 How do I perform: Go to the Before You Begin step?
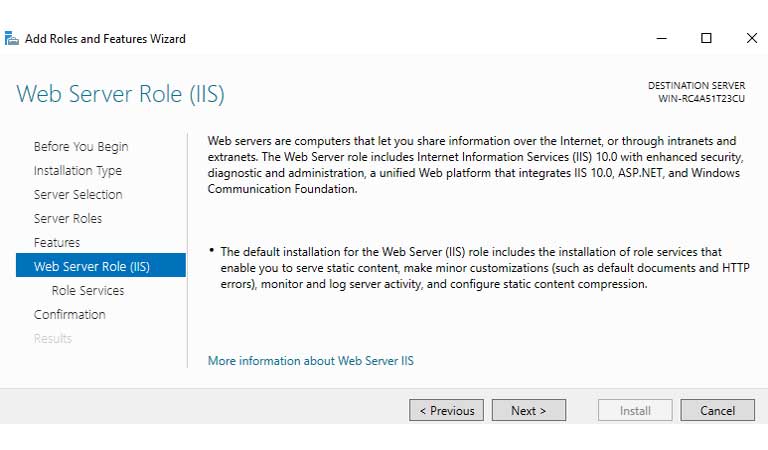tap(81, 146)
